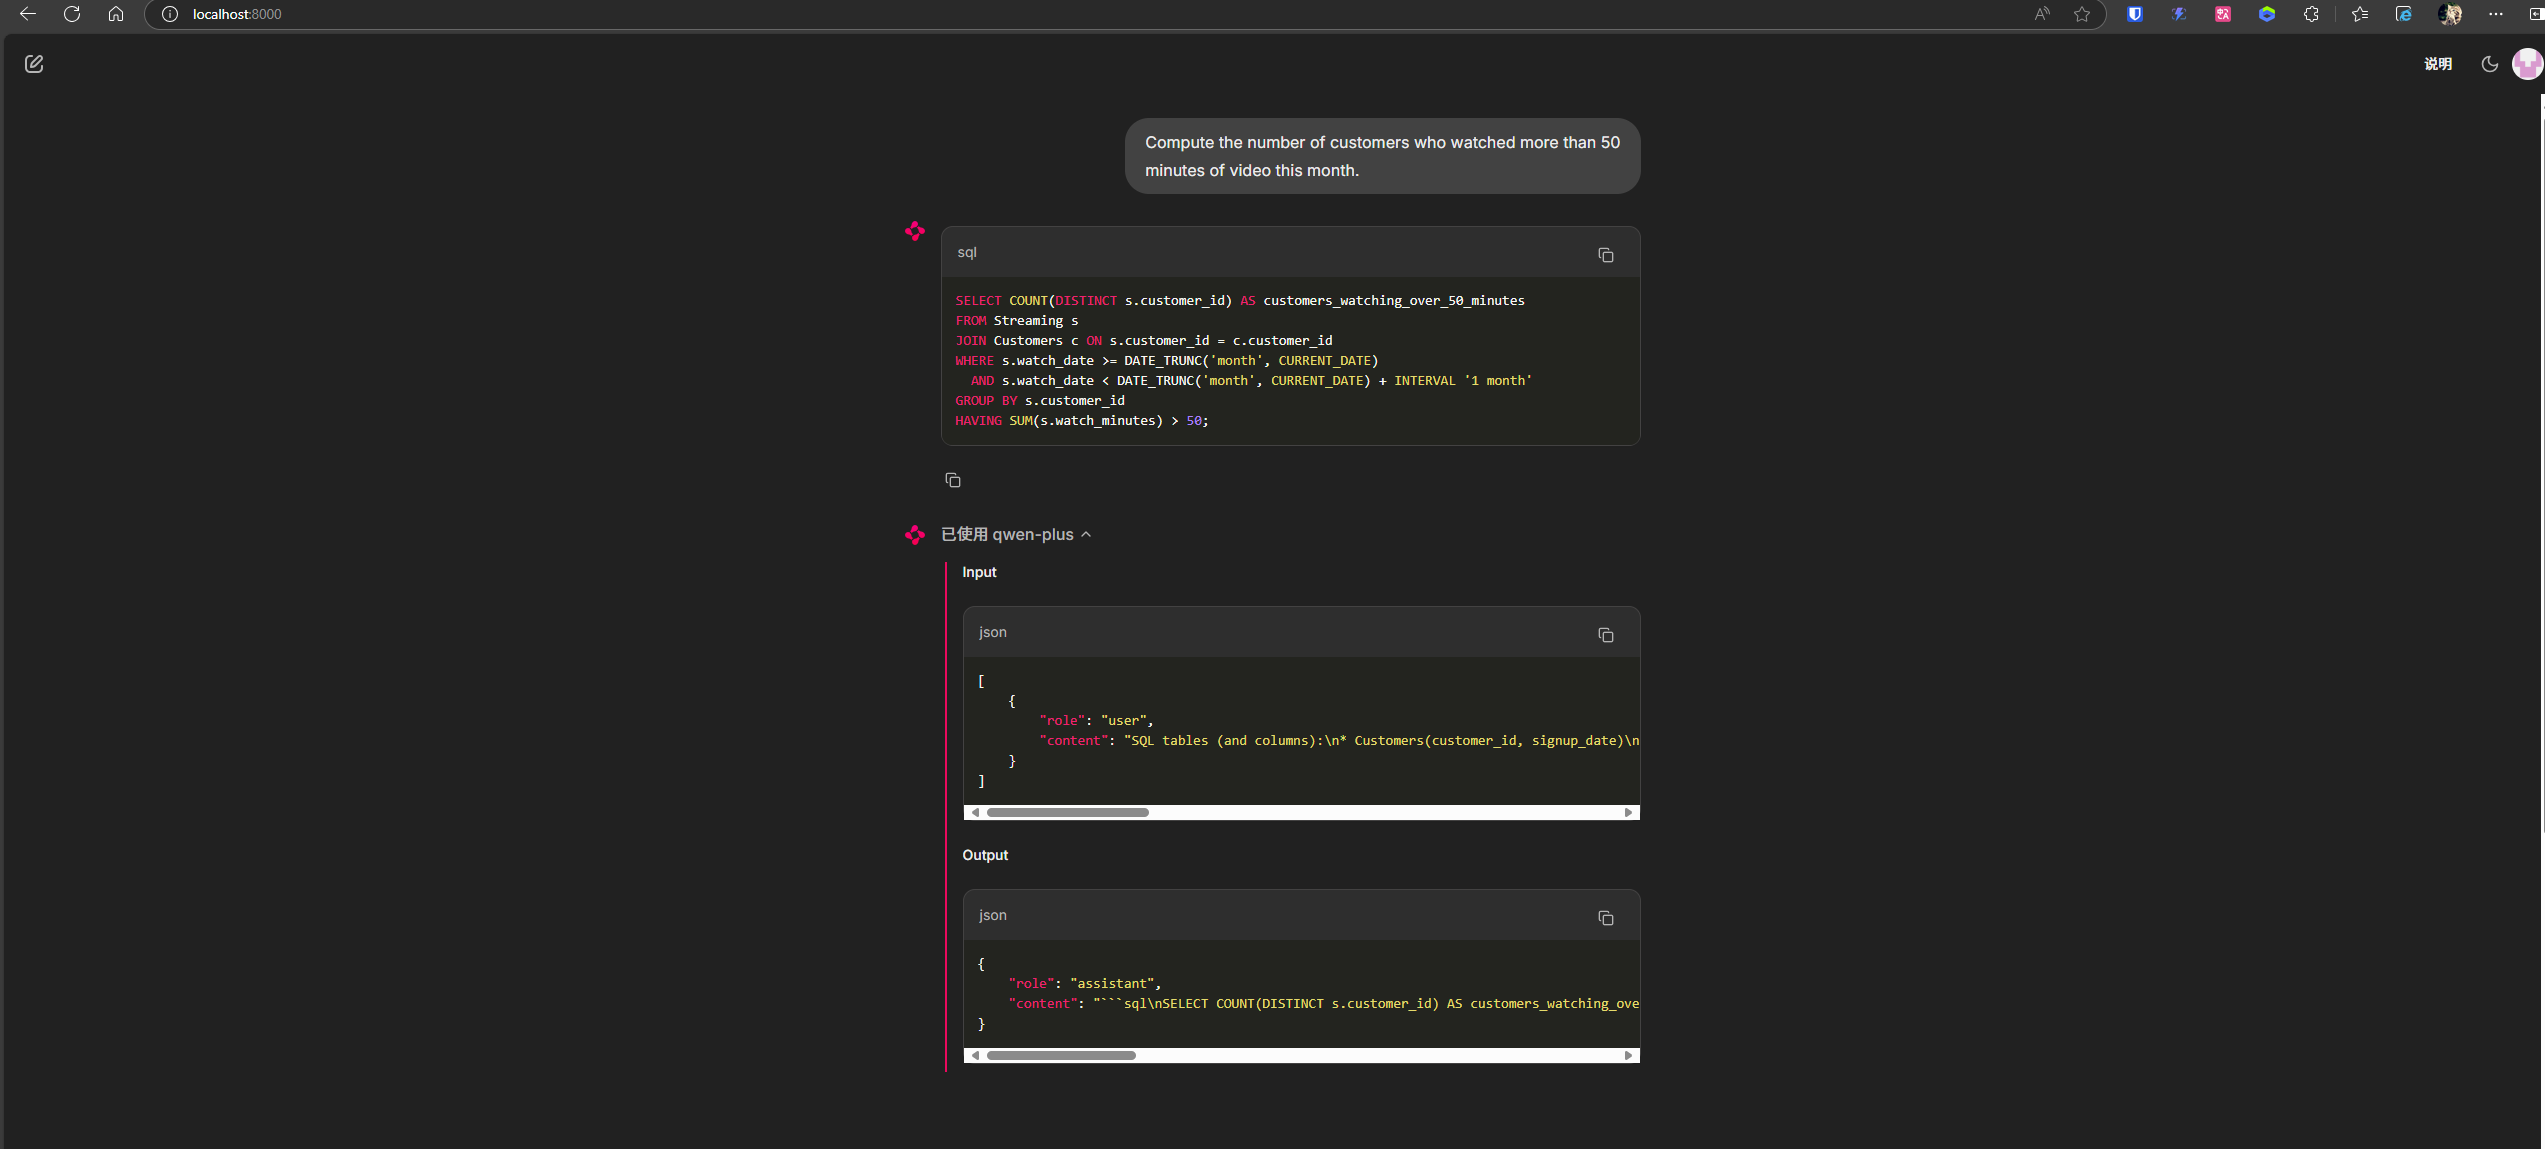This screenshot has width=2545, height=1149.
Task: Click the 'WHERE s.watch_date >=' line
Action: [x=1167, y=361]
